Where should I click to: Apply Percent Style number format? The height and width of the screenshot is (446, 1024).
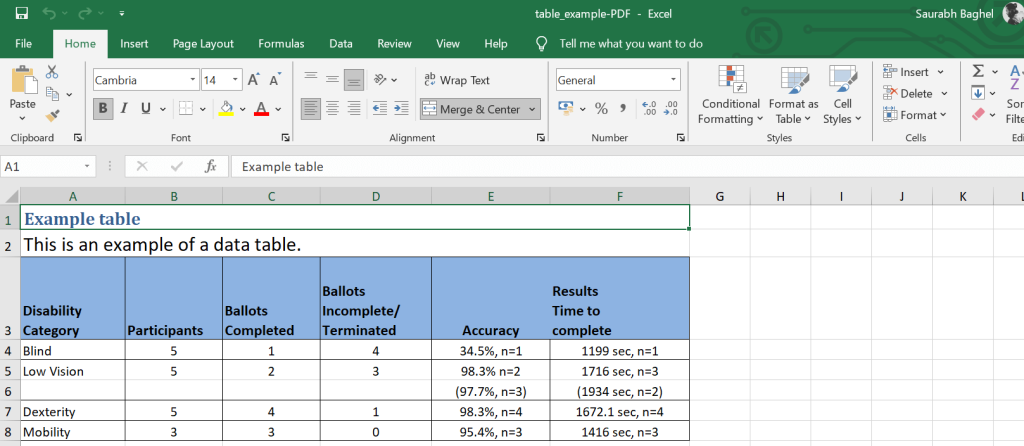coord(601,108)
